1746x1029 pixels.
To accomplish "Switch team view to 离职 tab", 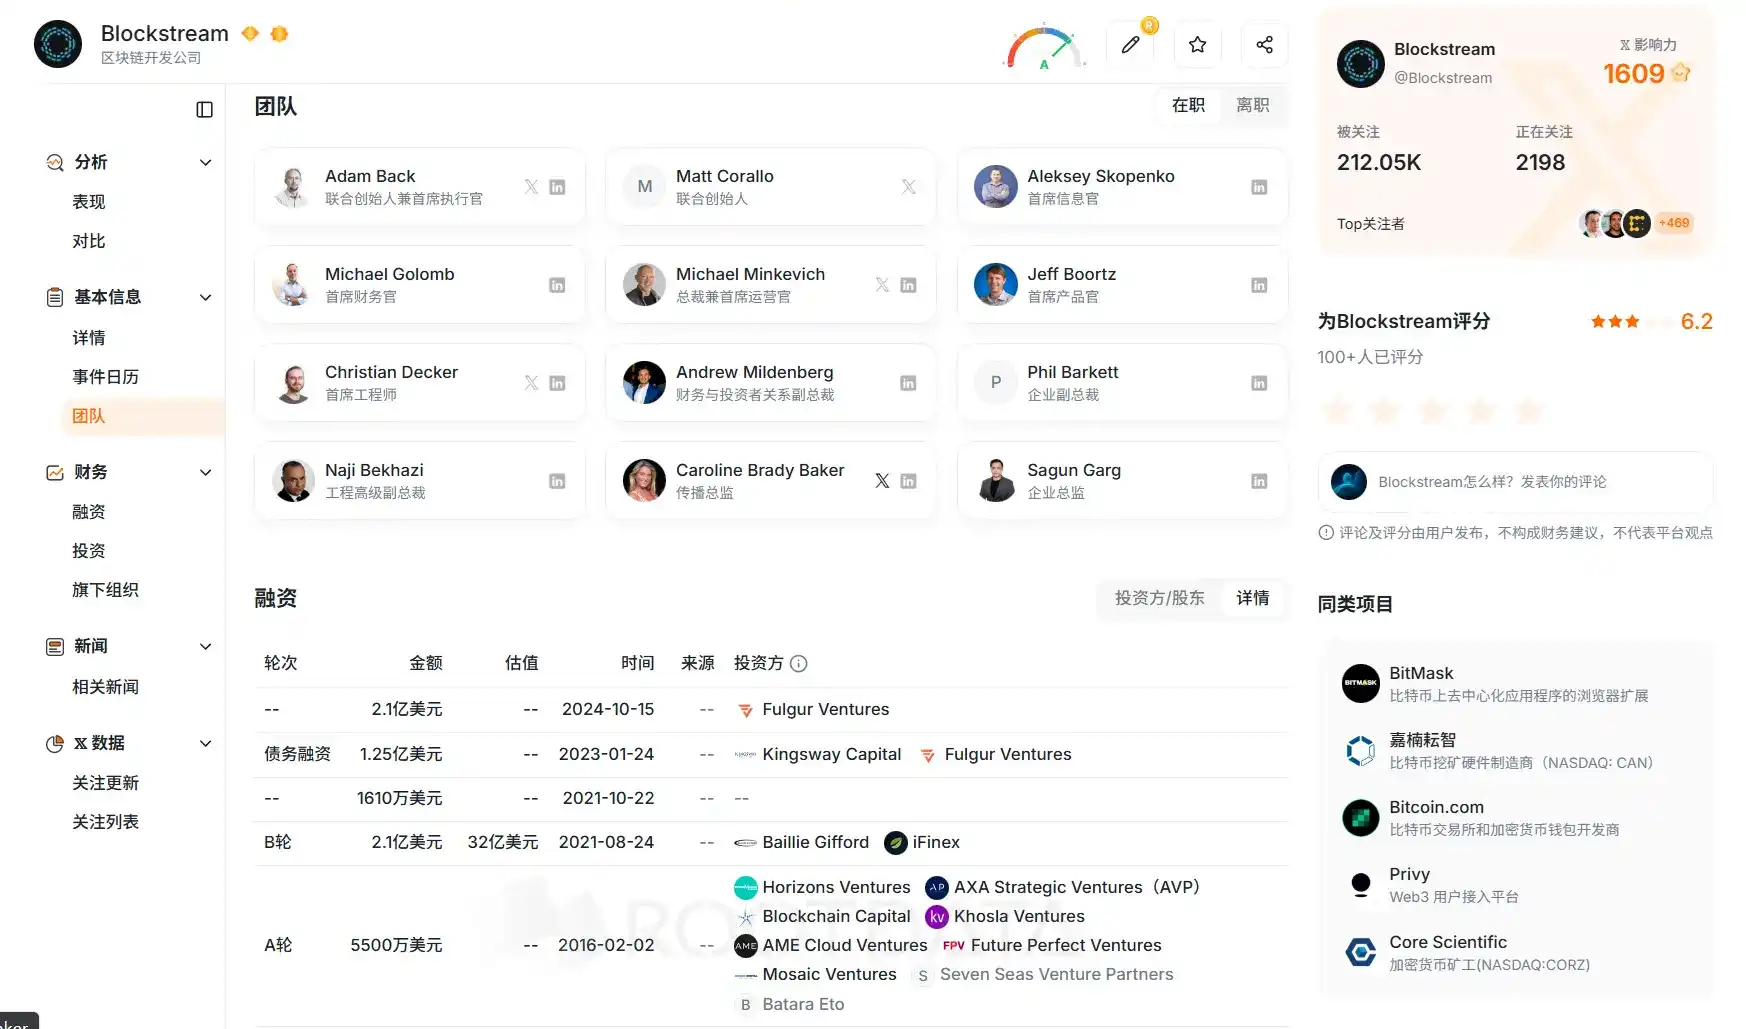I will click(x=1253, y=105).
